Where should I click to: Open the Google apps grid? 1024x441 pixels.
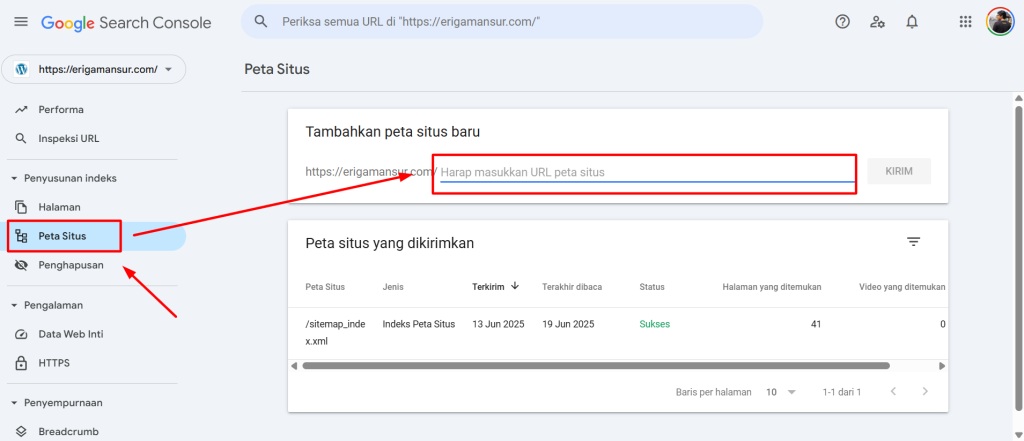[x=965, y=22]
